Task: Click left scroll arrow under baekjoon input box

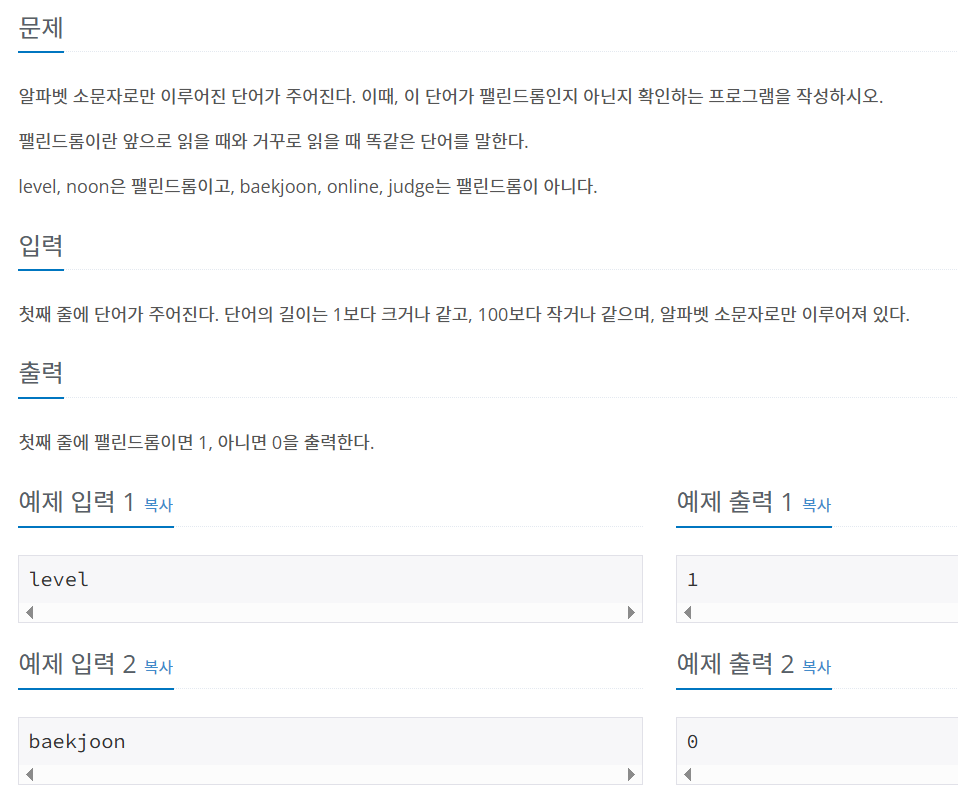Action: pos(29,774)
